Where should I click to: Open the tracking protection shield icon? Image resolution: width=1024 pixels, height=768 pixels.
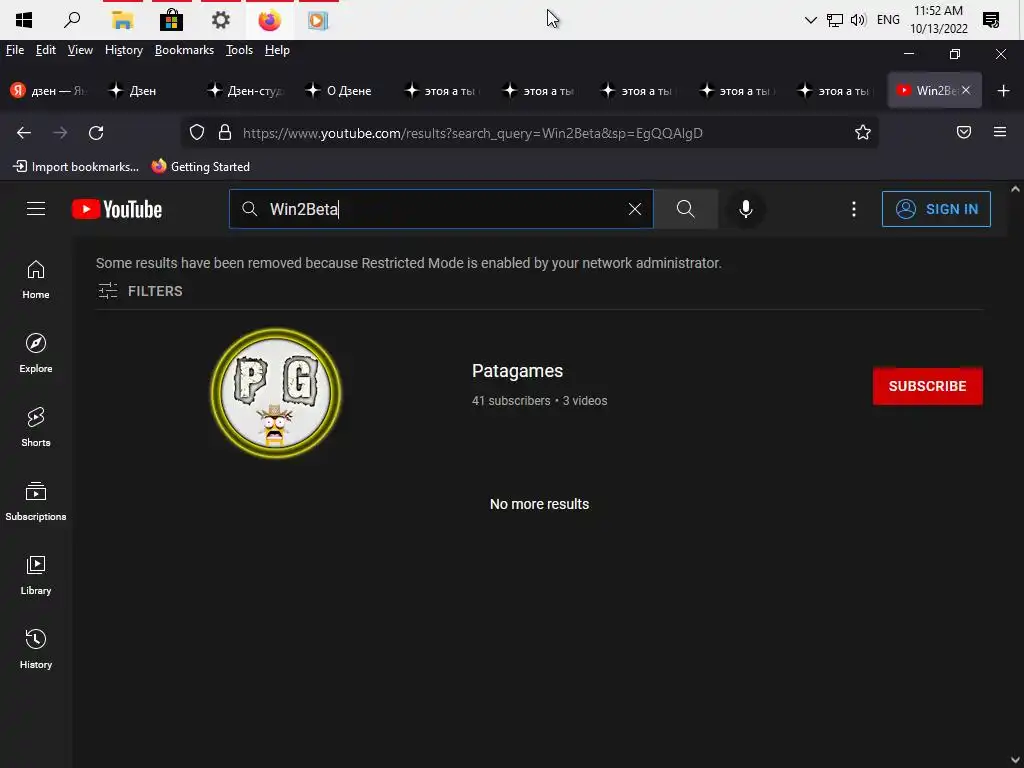pyautogui.click(x=197, y=133)
